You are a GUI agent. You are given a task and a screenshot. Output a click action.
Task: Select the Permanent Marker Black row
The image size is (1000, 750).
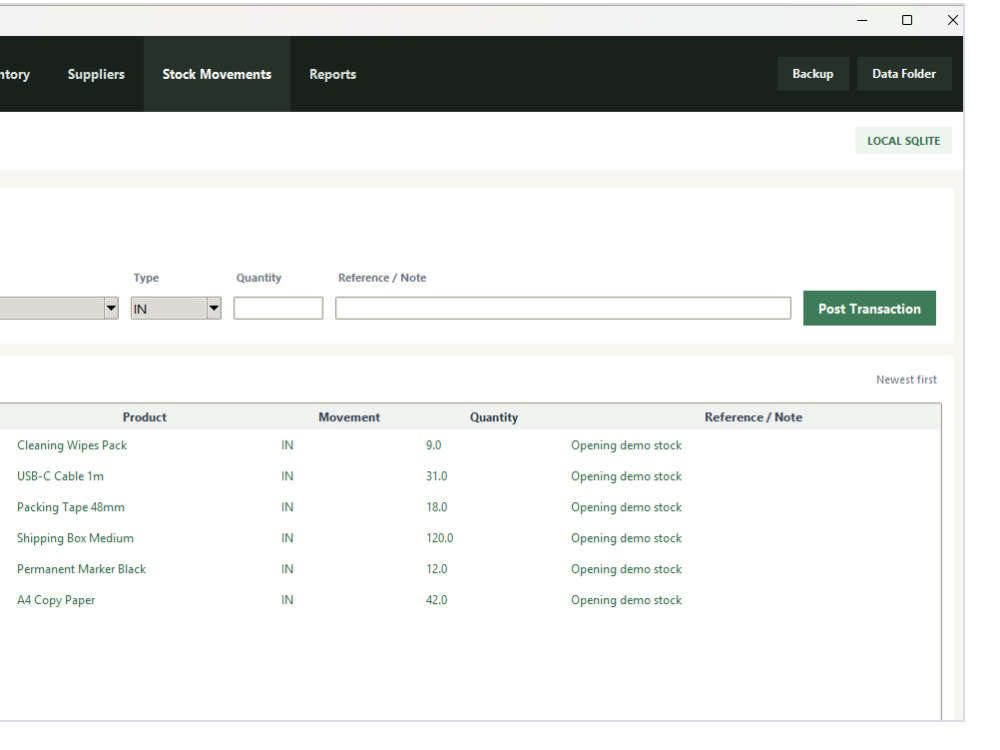[470, 569]
